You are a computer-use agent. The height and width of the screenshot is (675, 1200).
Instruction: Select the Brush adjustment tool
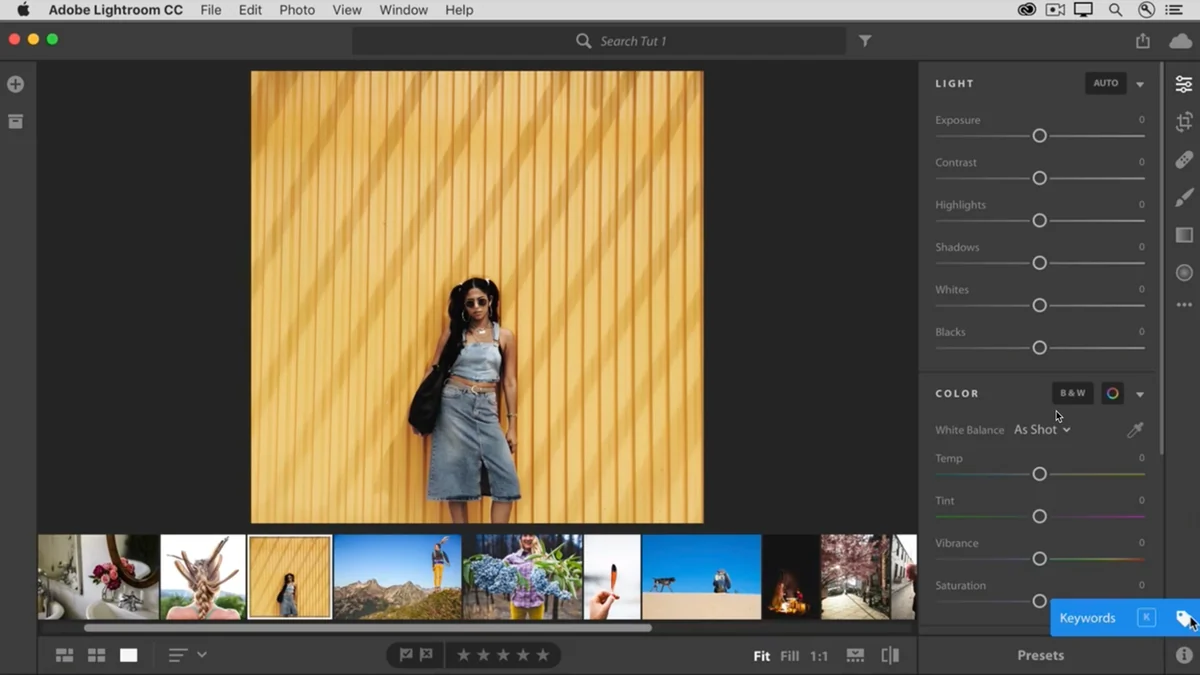coord(1184,197)
